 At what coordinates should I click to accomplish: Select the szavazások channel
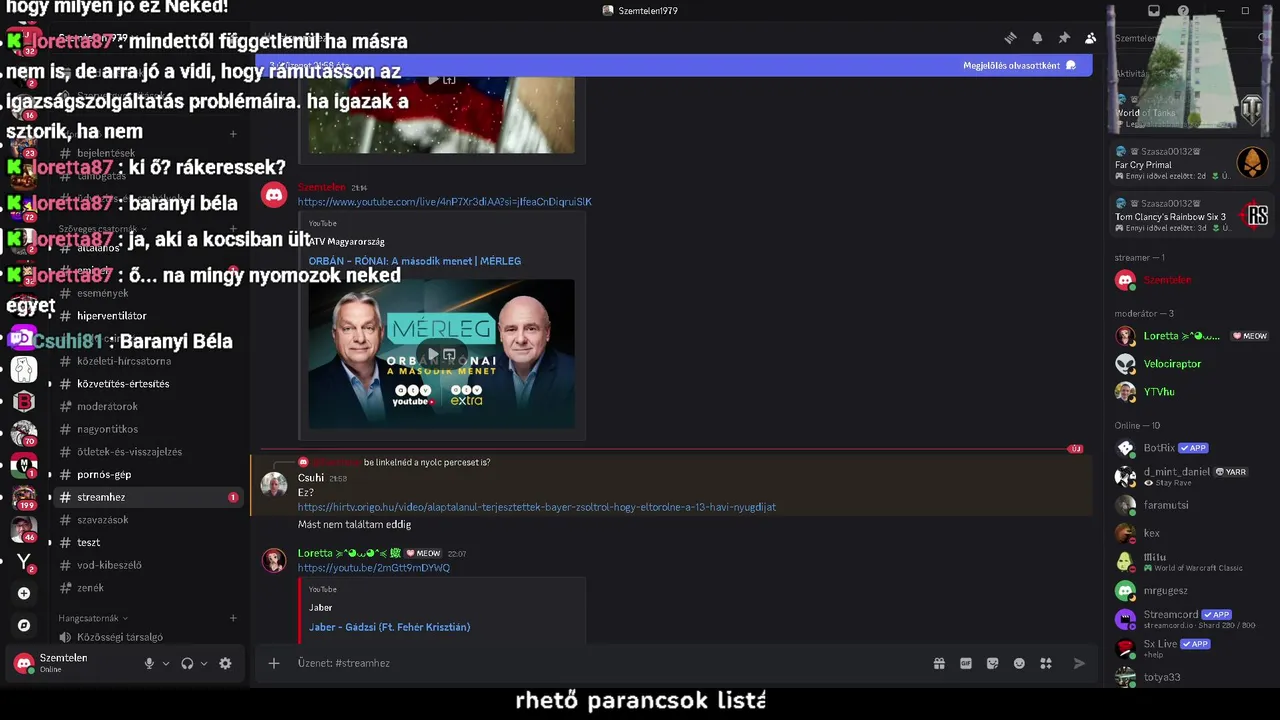click(x=147, y=520)
